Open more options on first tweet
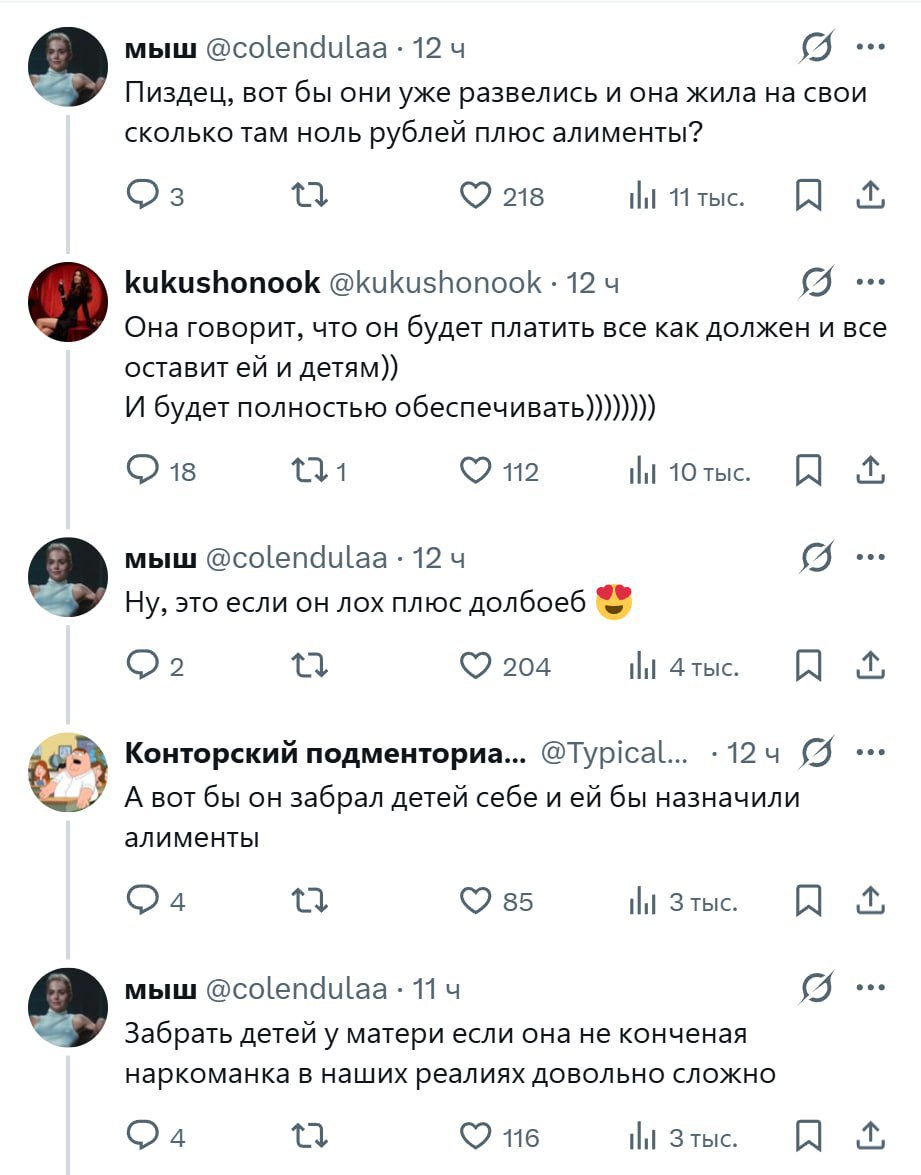 coord(871,46)
